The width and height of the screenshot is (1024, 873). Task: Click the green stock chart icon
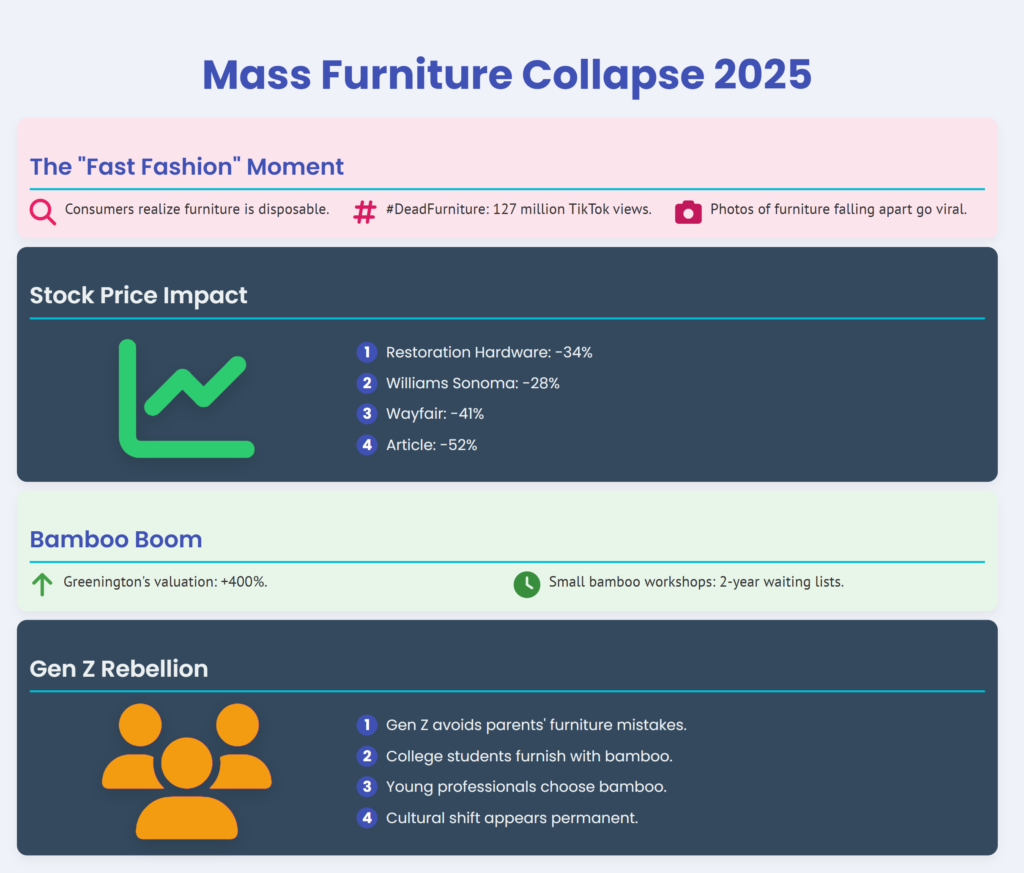187,399
